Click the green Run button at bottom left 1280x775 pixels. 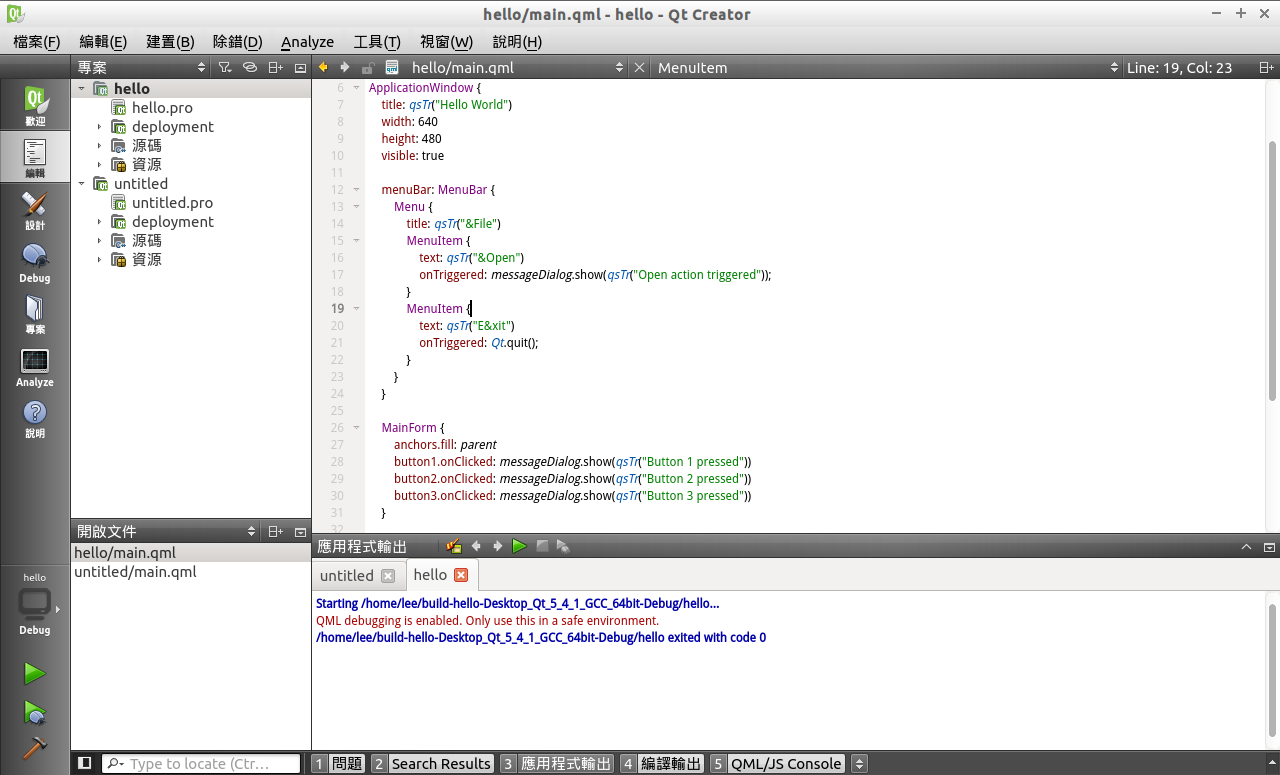tap(35, 674)
